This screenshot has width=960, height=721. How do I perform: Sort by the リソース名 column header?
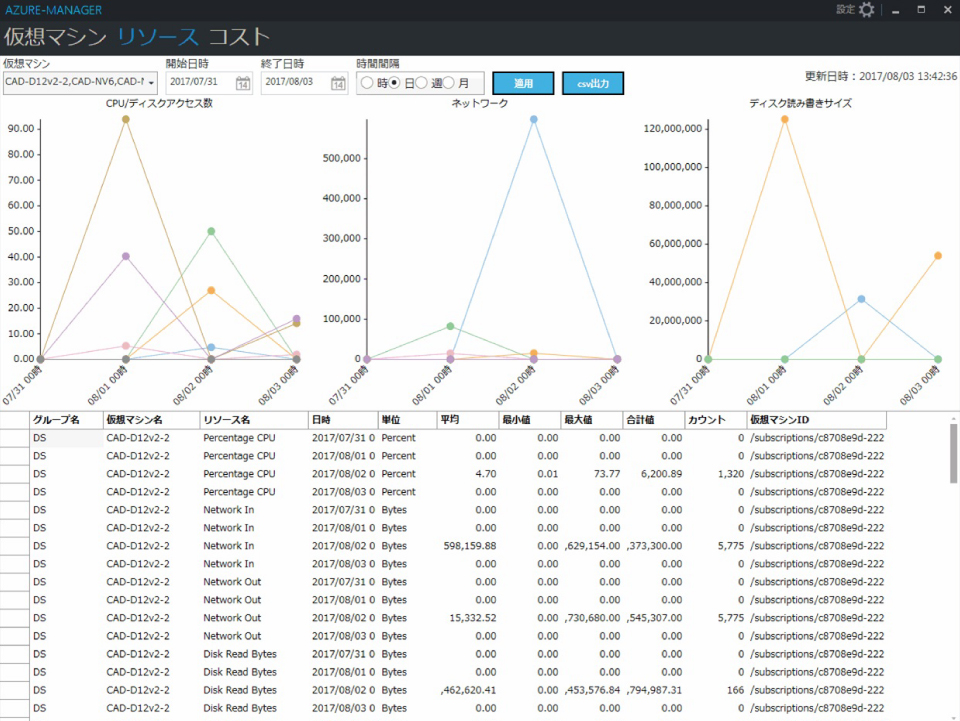(254, 420)
